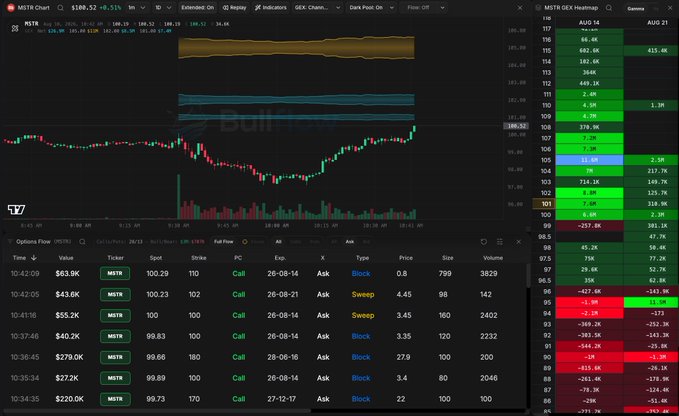
Task: Sort by Exp. column header
Action: (280, 258)
